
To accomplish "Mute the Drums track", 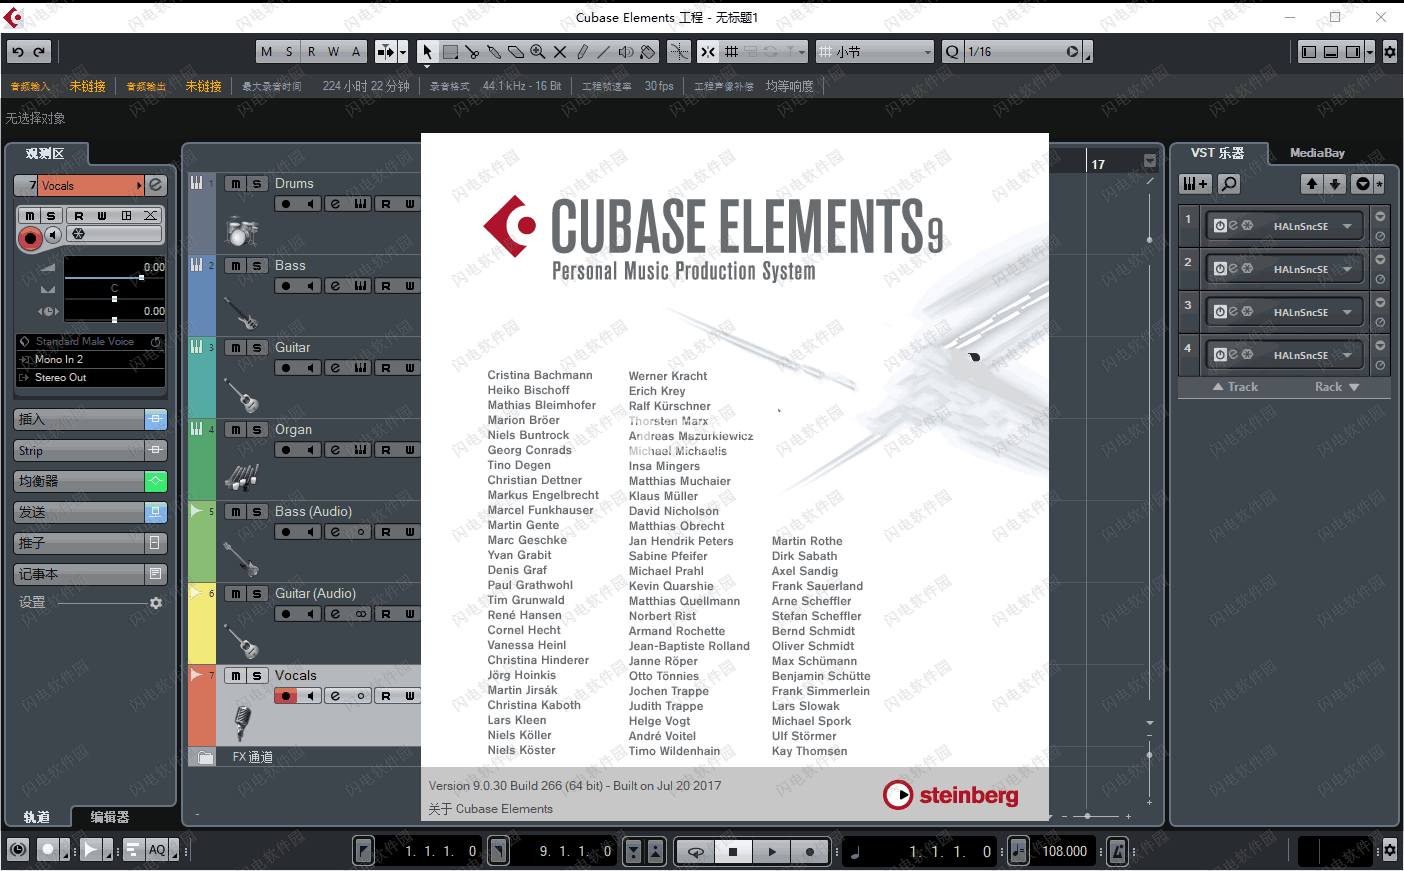I will 235,184.
